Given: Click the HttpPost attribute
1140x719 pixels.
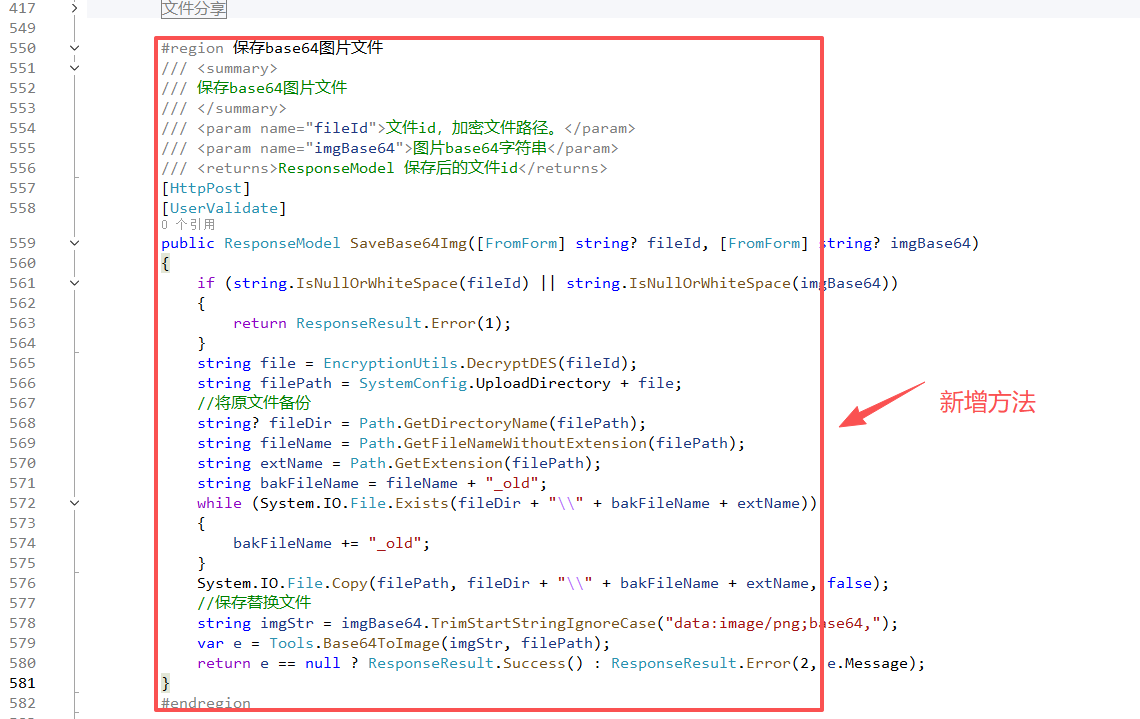Looking at the screenshot, I should [205, 188].
